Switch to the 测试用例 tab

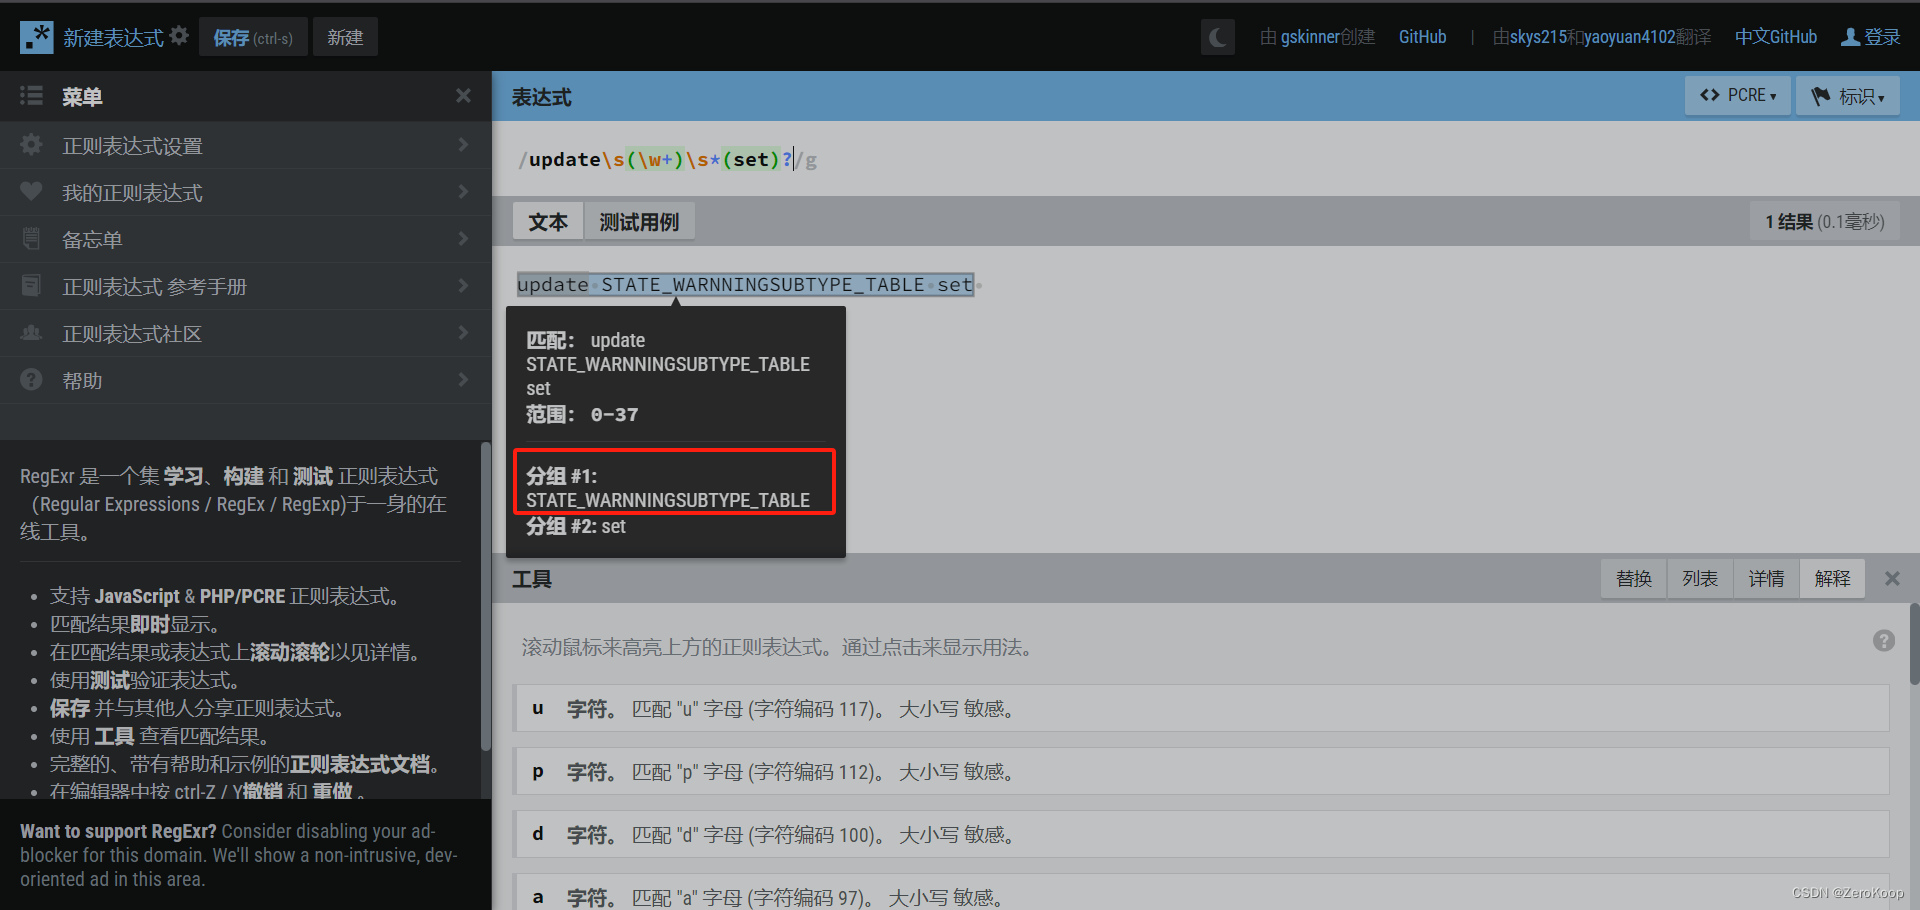point(639,222)
